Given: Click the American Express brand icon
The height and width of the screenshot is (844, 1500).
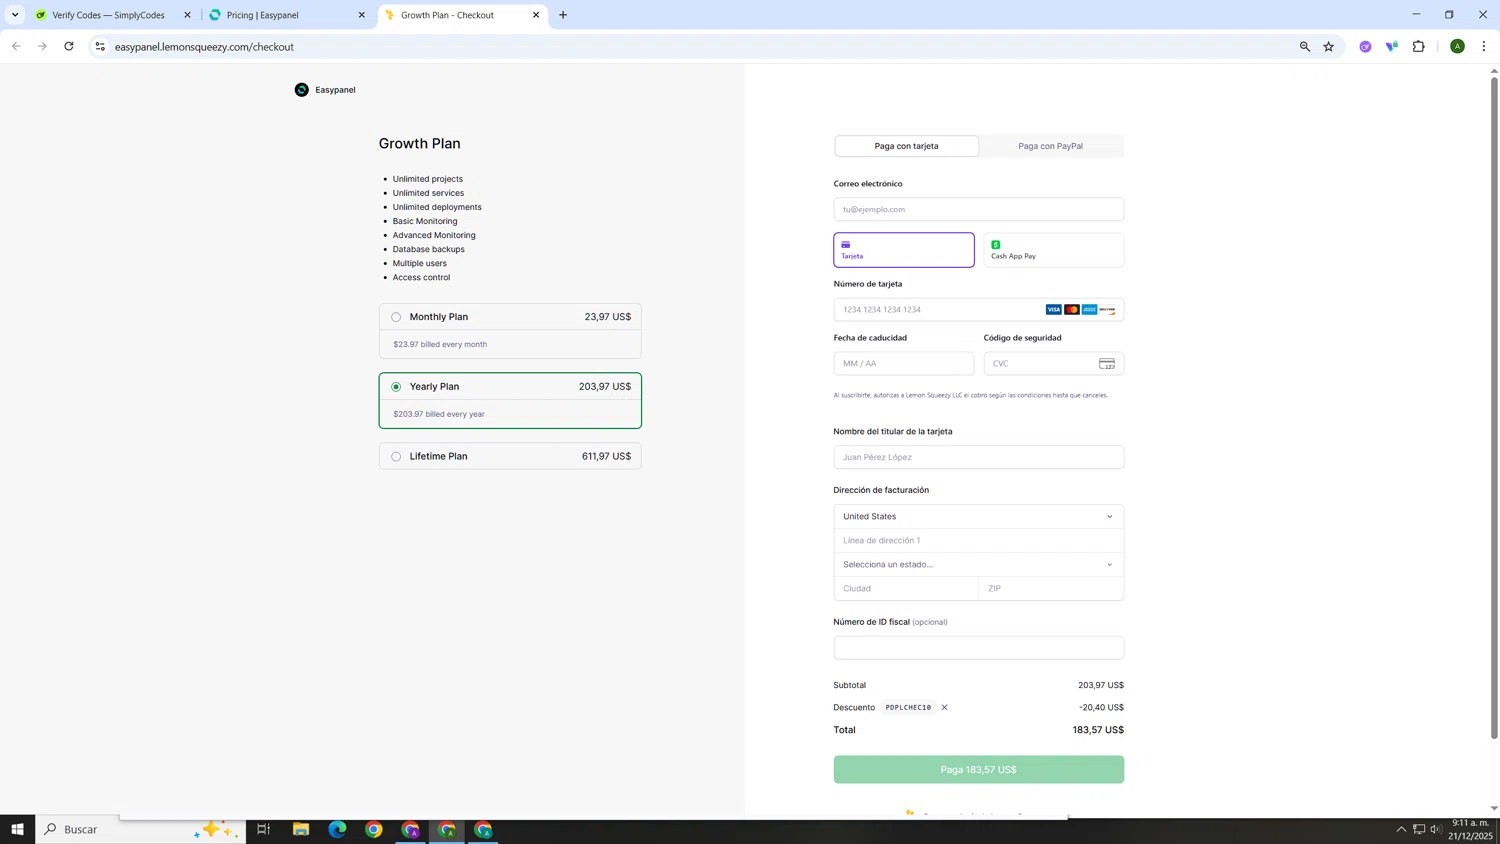Looking at the screenshot, I should [1089, 309].
